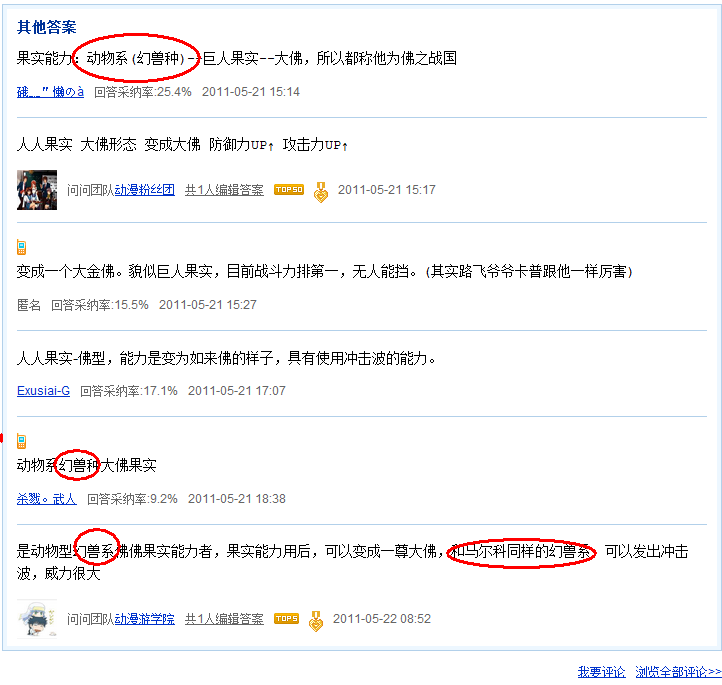The width and height of the screenshot is (722, 685).
Task: Click 匿名 author label of third answer
Action: tap(29, 305)
